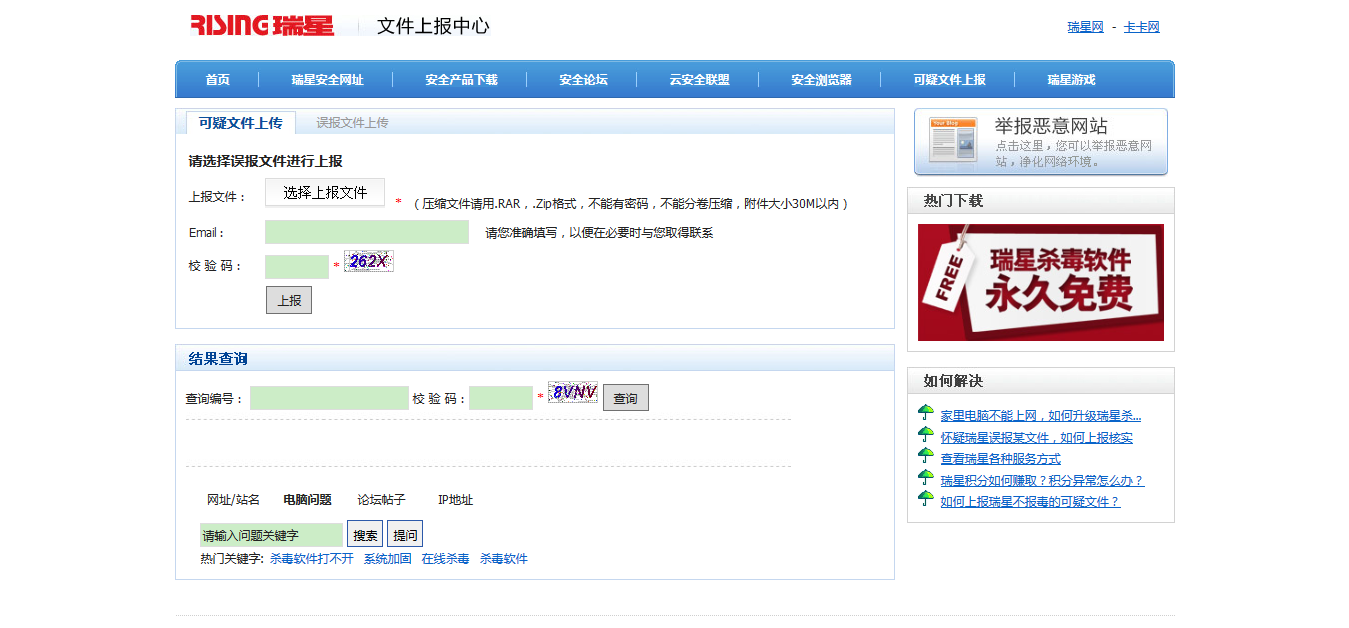Screen dimensions: 1349x628
Task: Click the 热门下载 panel heading
Action: click(x=953, y=201)
